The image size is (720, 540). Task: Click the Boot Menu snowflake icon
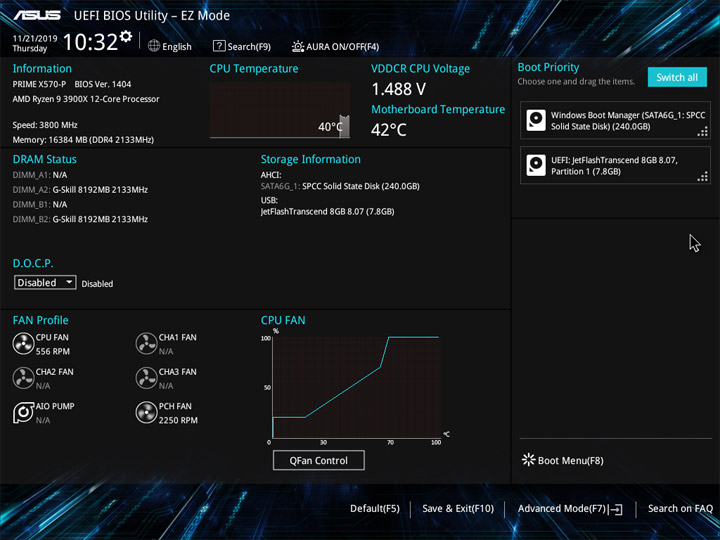click(529, 460)
